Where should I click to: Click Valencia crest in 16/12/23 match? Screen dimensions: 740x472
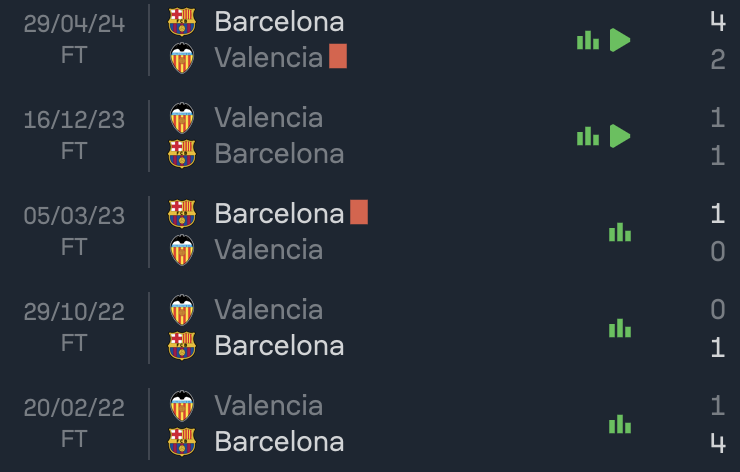pos(182,118)
